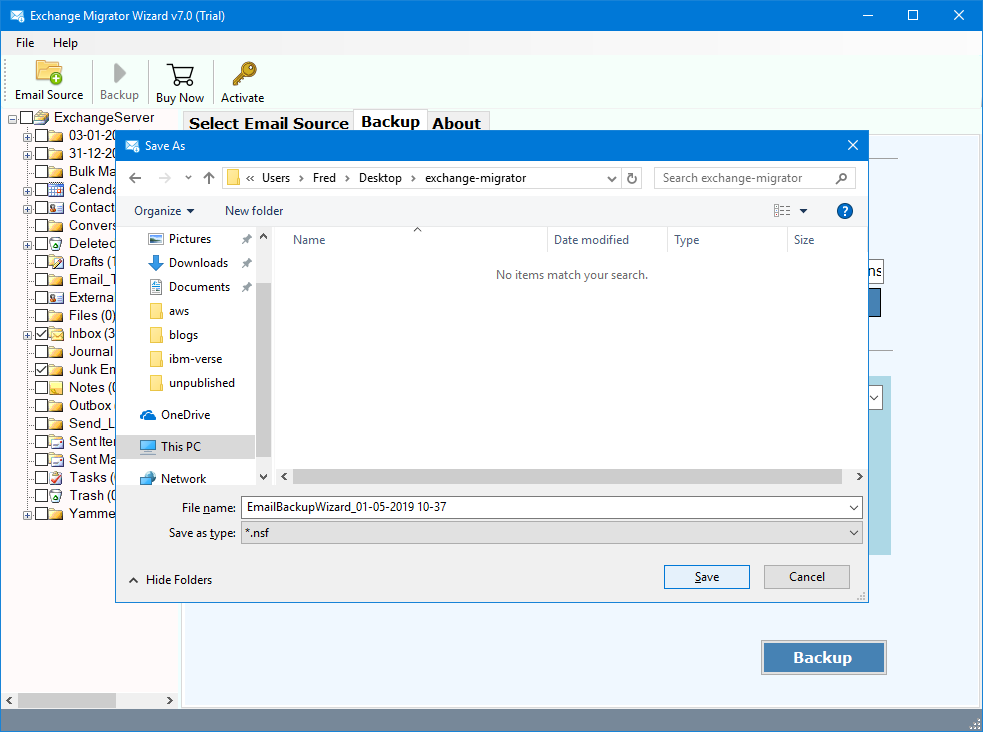
Task: Select the unpublished folder
Action: [x=201, y=383]
